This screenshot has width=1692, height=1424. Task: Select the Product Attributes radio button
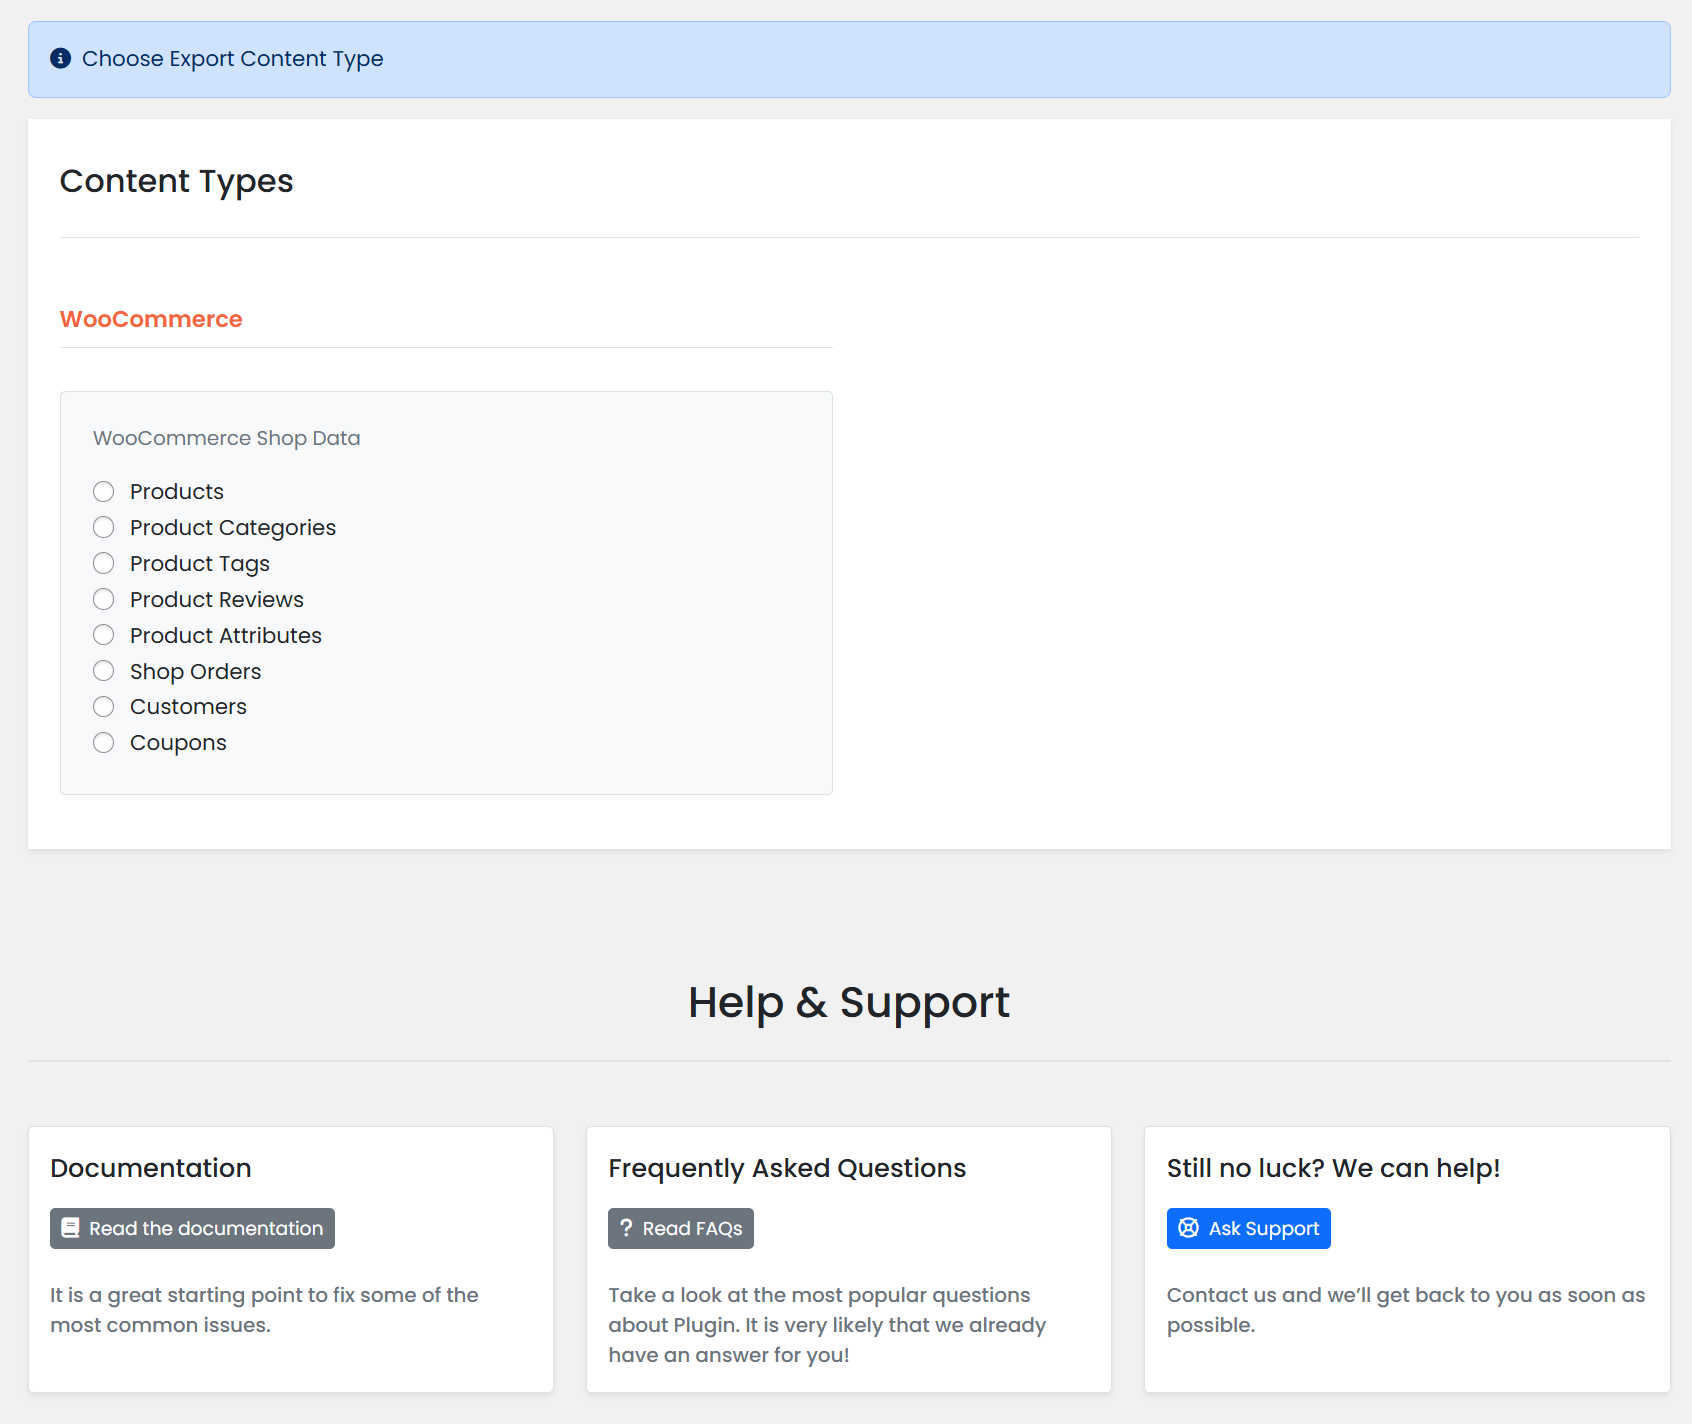103,634
